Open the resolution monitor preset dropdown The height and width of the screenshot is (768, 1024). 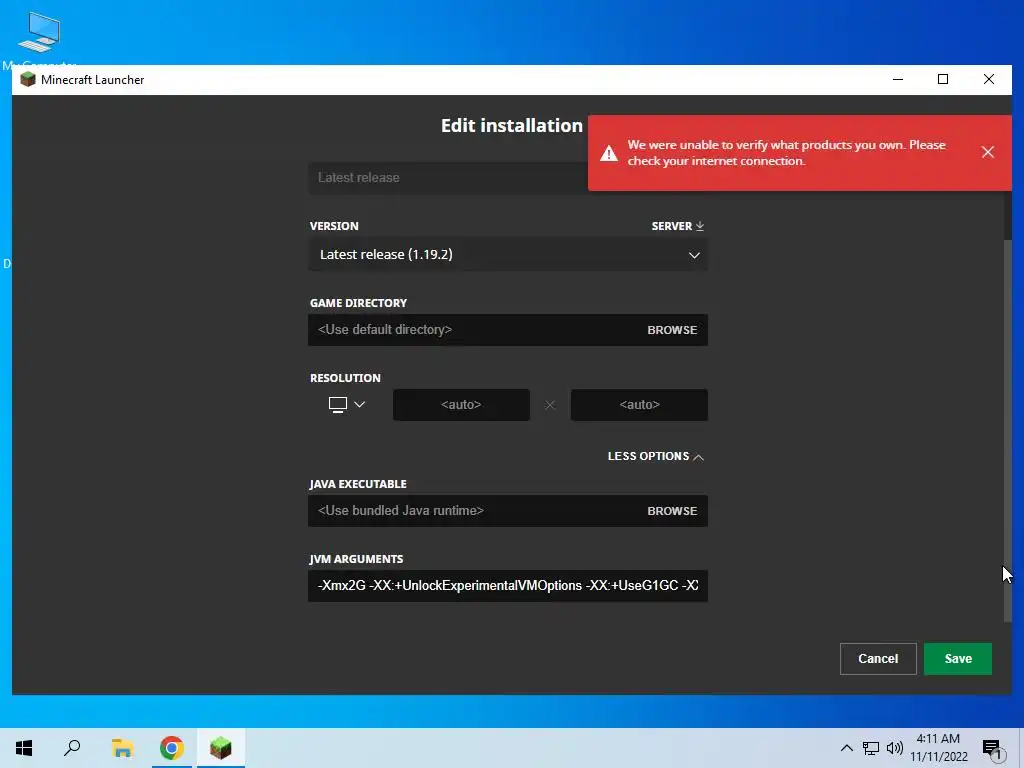(347, 404)
